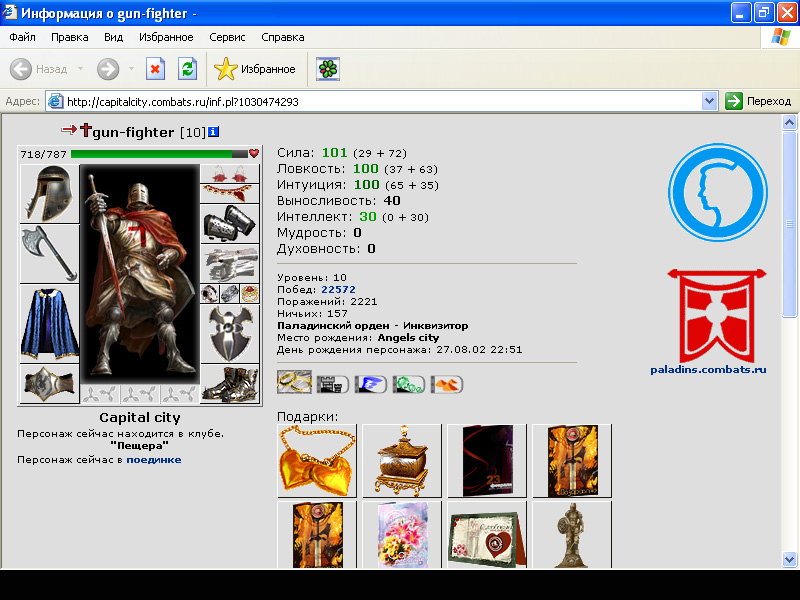Click the vertical scrollbar thumb
This screenshot has height=600, width=800.
789,223
